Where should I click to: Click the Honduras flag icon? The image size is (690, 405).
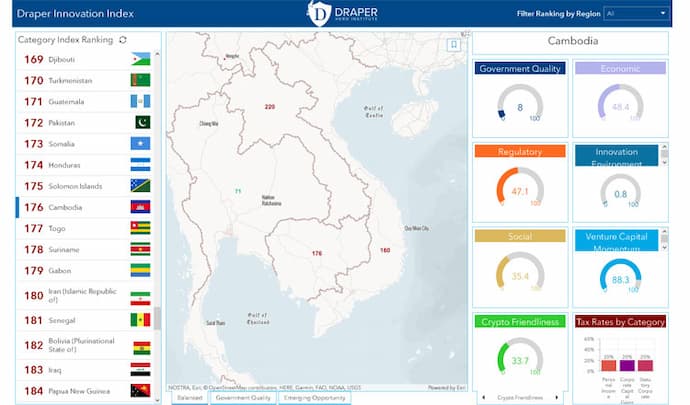(x=140, y=165)
